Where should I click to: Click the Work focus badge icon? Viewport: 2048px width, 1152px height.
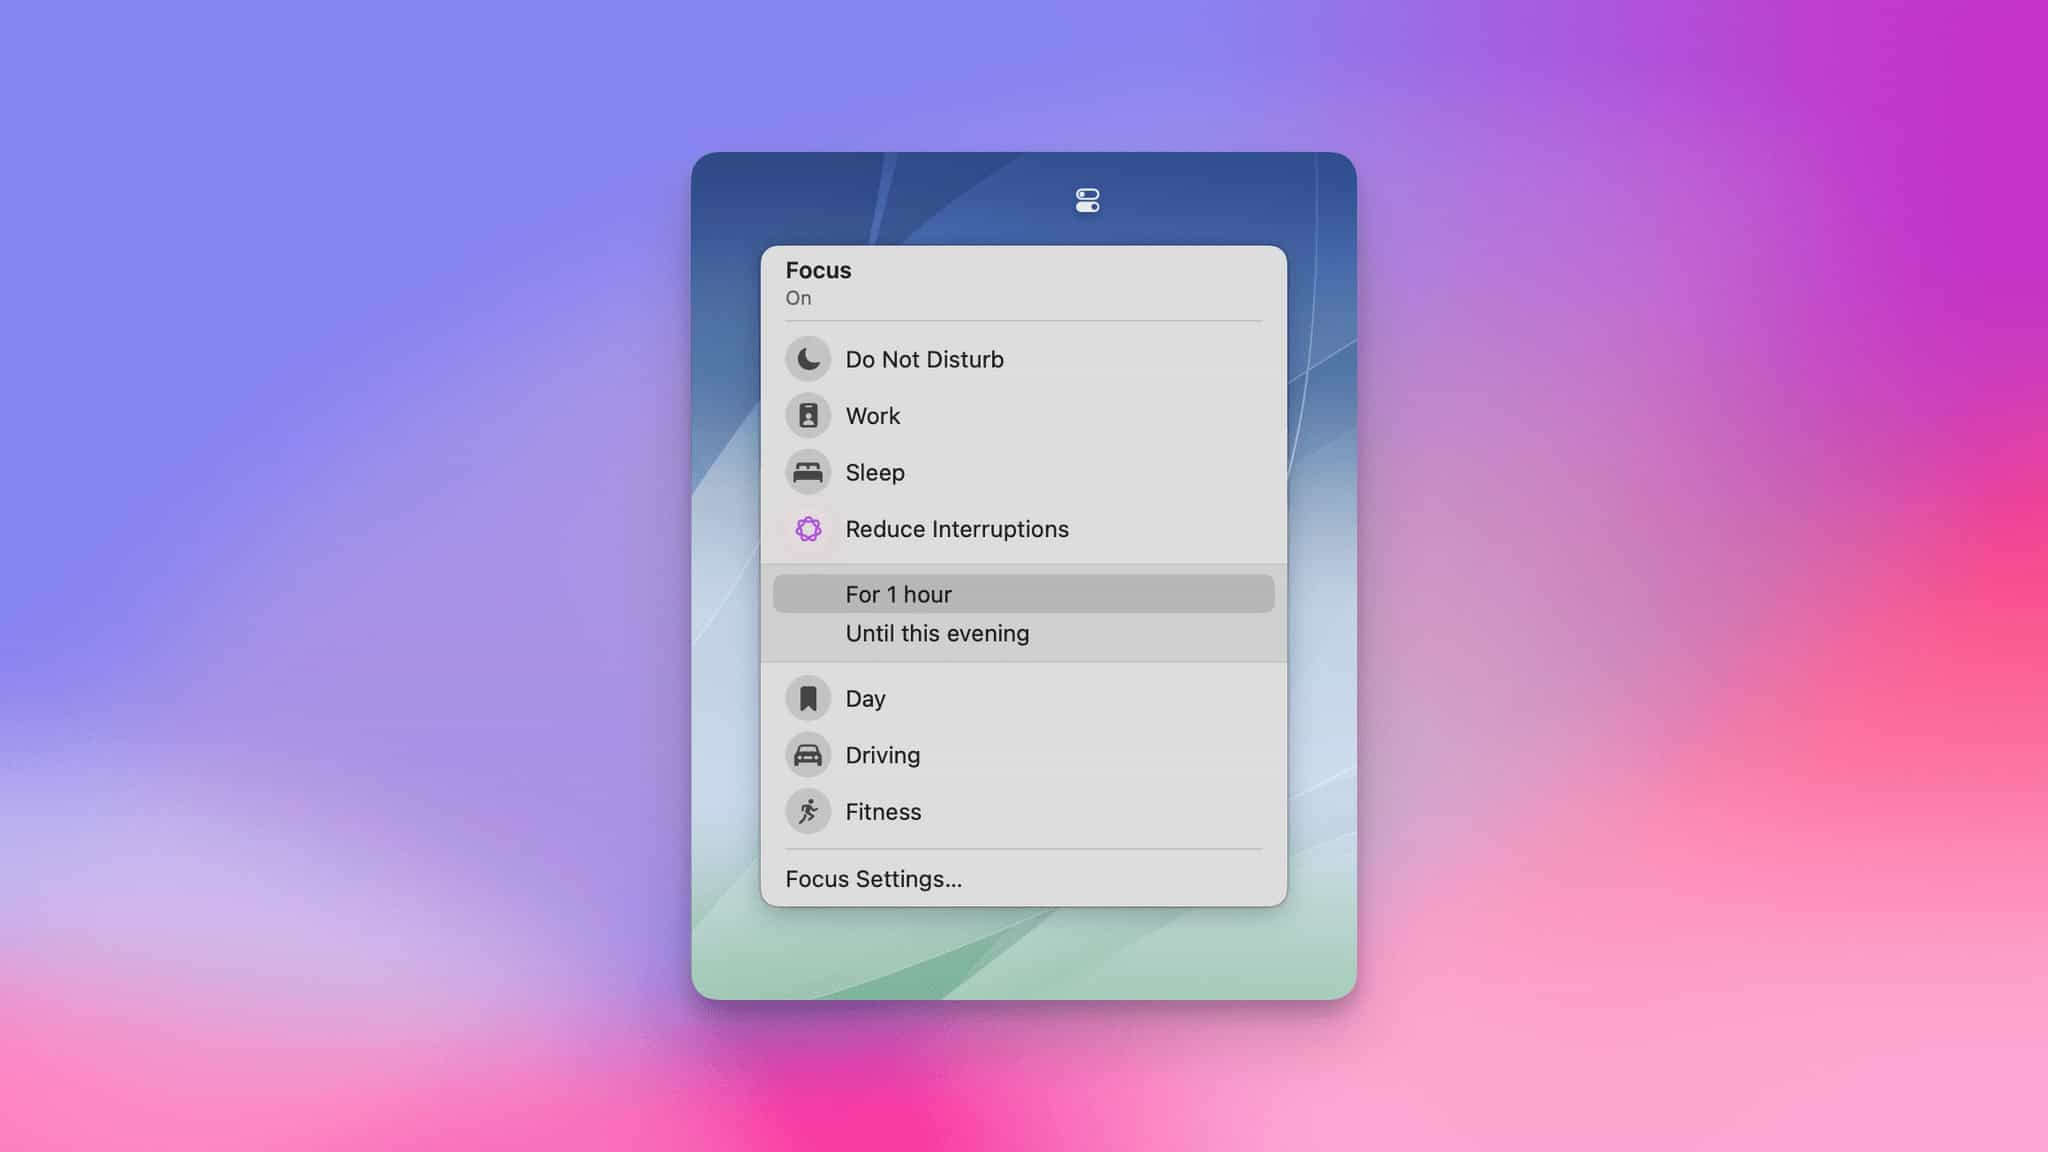808,416
